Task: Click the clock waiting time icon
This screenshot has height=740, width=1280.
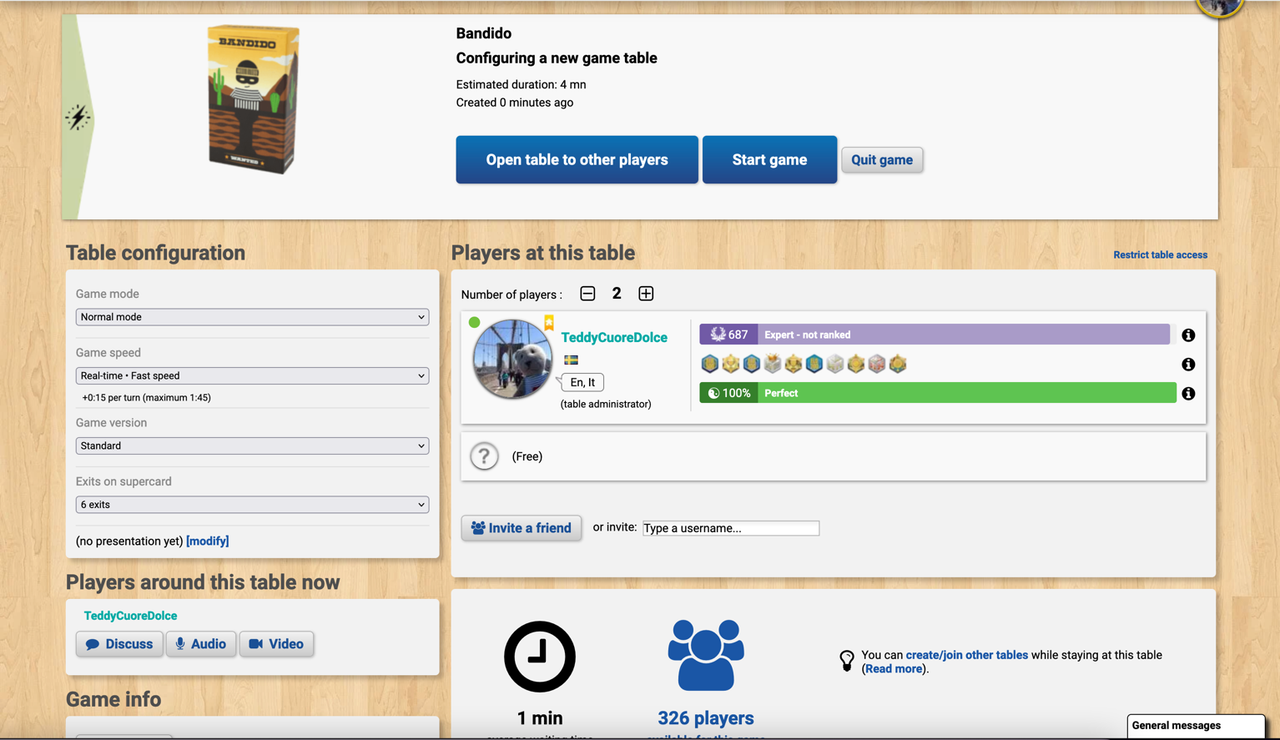Action: [540, 657]
